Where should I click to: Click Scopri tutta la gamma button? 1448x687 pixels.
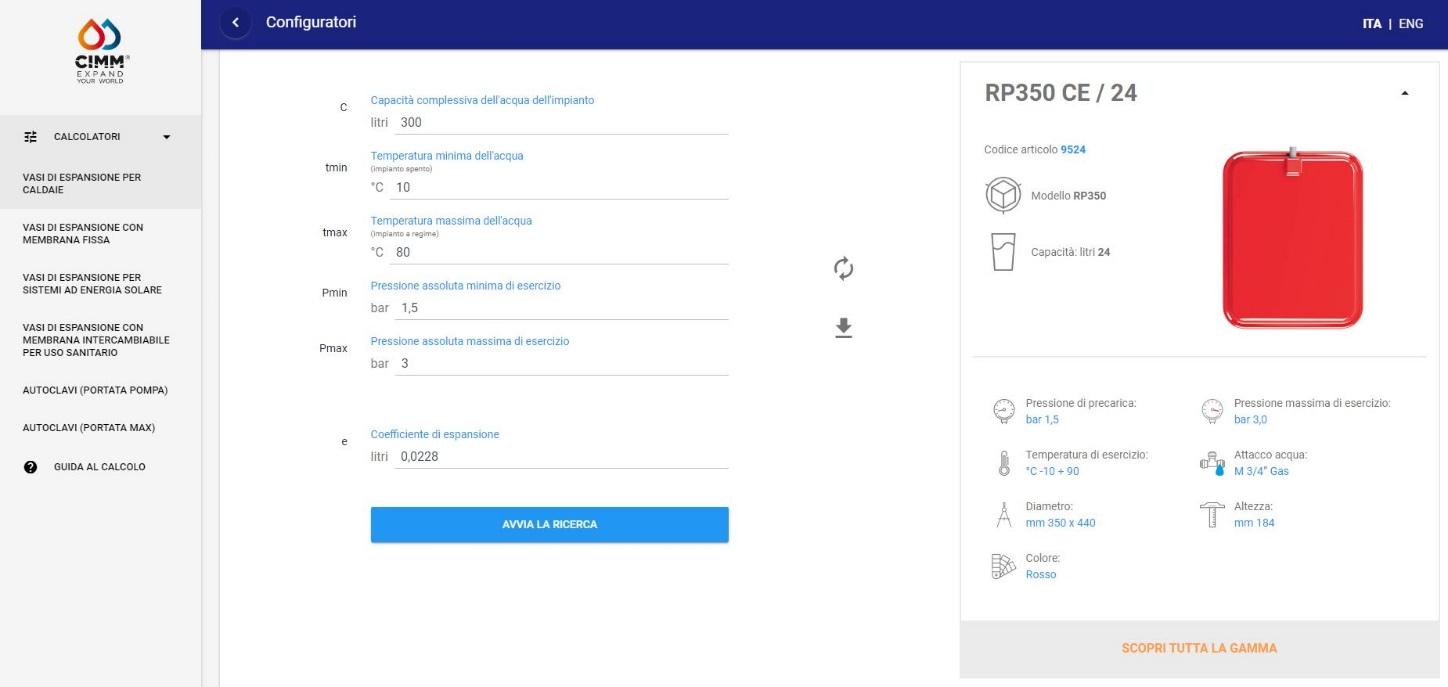[1199, 648]
